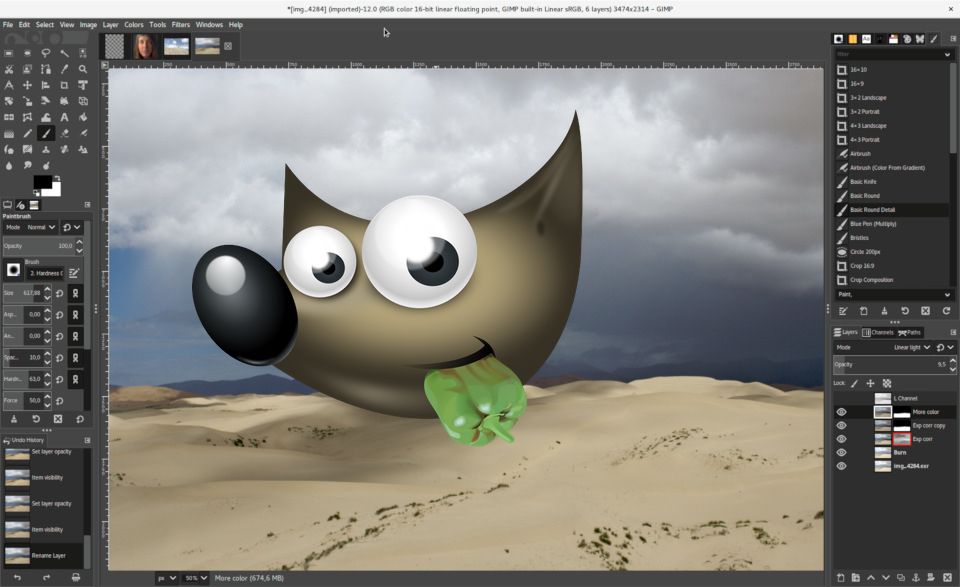Image resolution: width=960 pixels, height=587 pixels.
Task: Click Rename Layer in Undo History
Action: [x=43, y=555]
